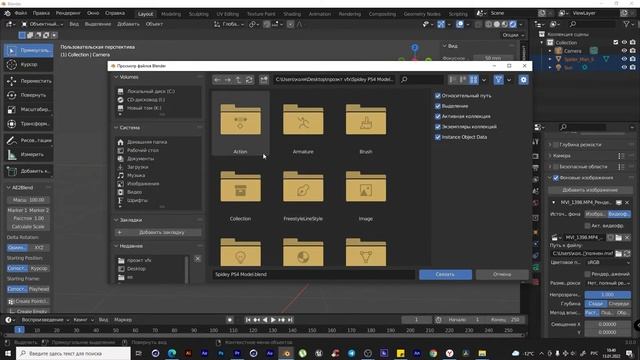640x360 pixels.
Task: Select the Transform tool
Action: coord(29,124)
